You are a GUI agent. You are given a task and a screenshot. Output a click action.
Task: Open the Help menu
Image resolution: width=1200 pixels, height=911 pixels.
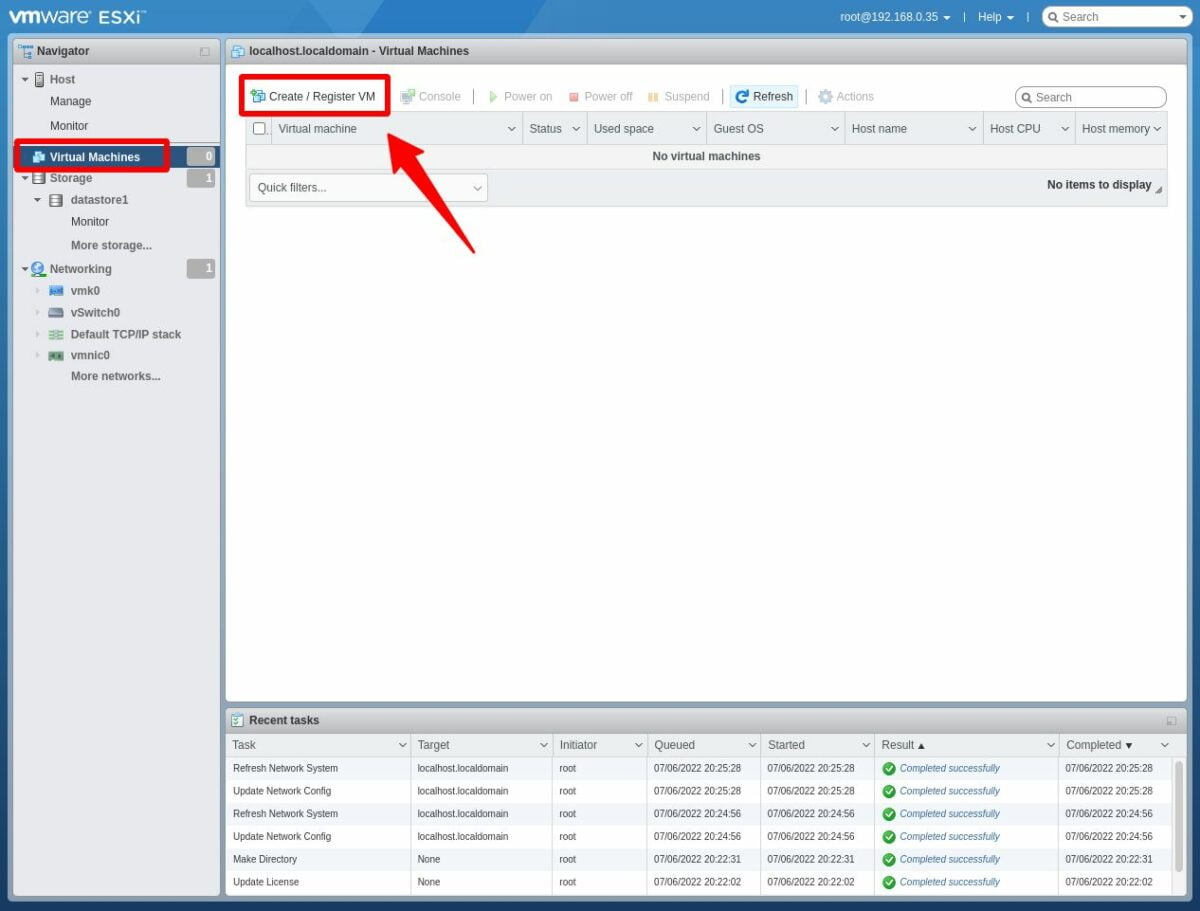(x=993, y=16)
